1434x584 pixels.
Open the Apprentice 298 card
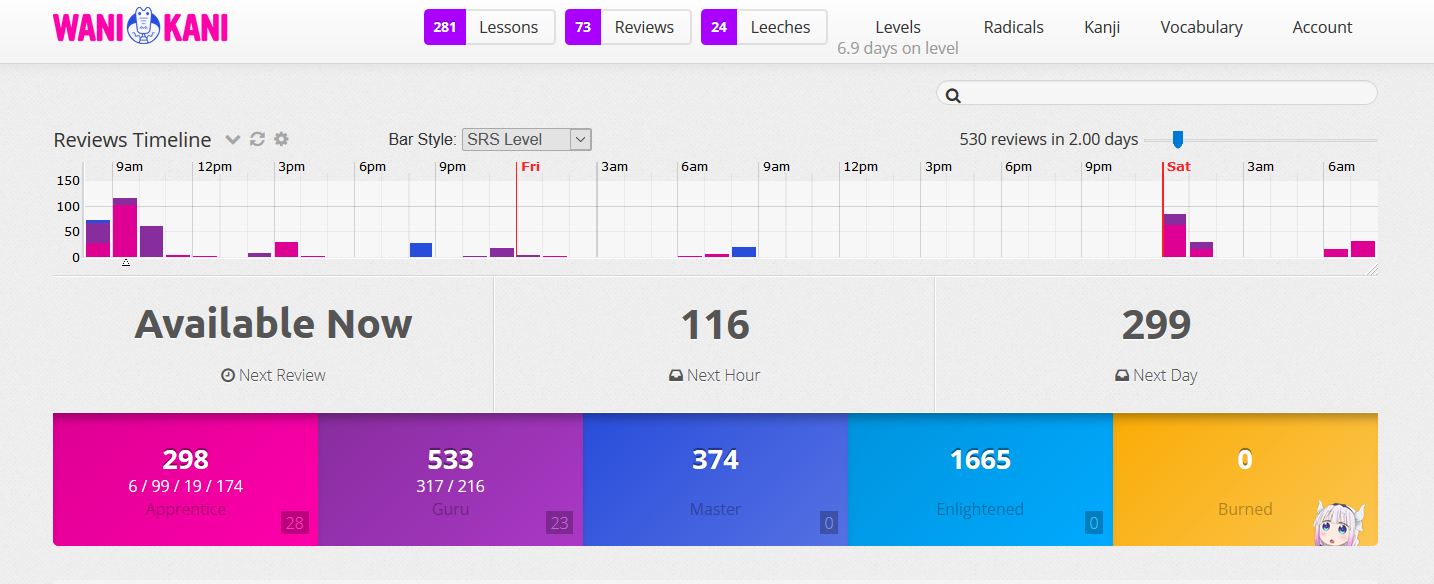click(185, 480)
